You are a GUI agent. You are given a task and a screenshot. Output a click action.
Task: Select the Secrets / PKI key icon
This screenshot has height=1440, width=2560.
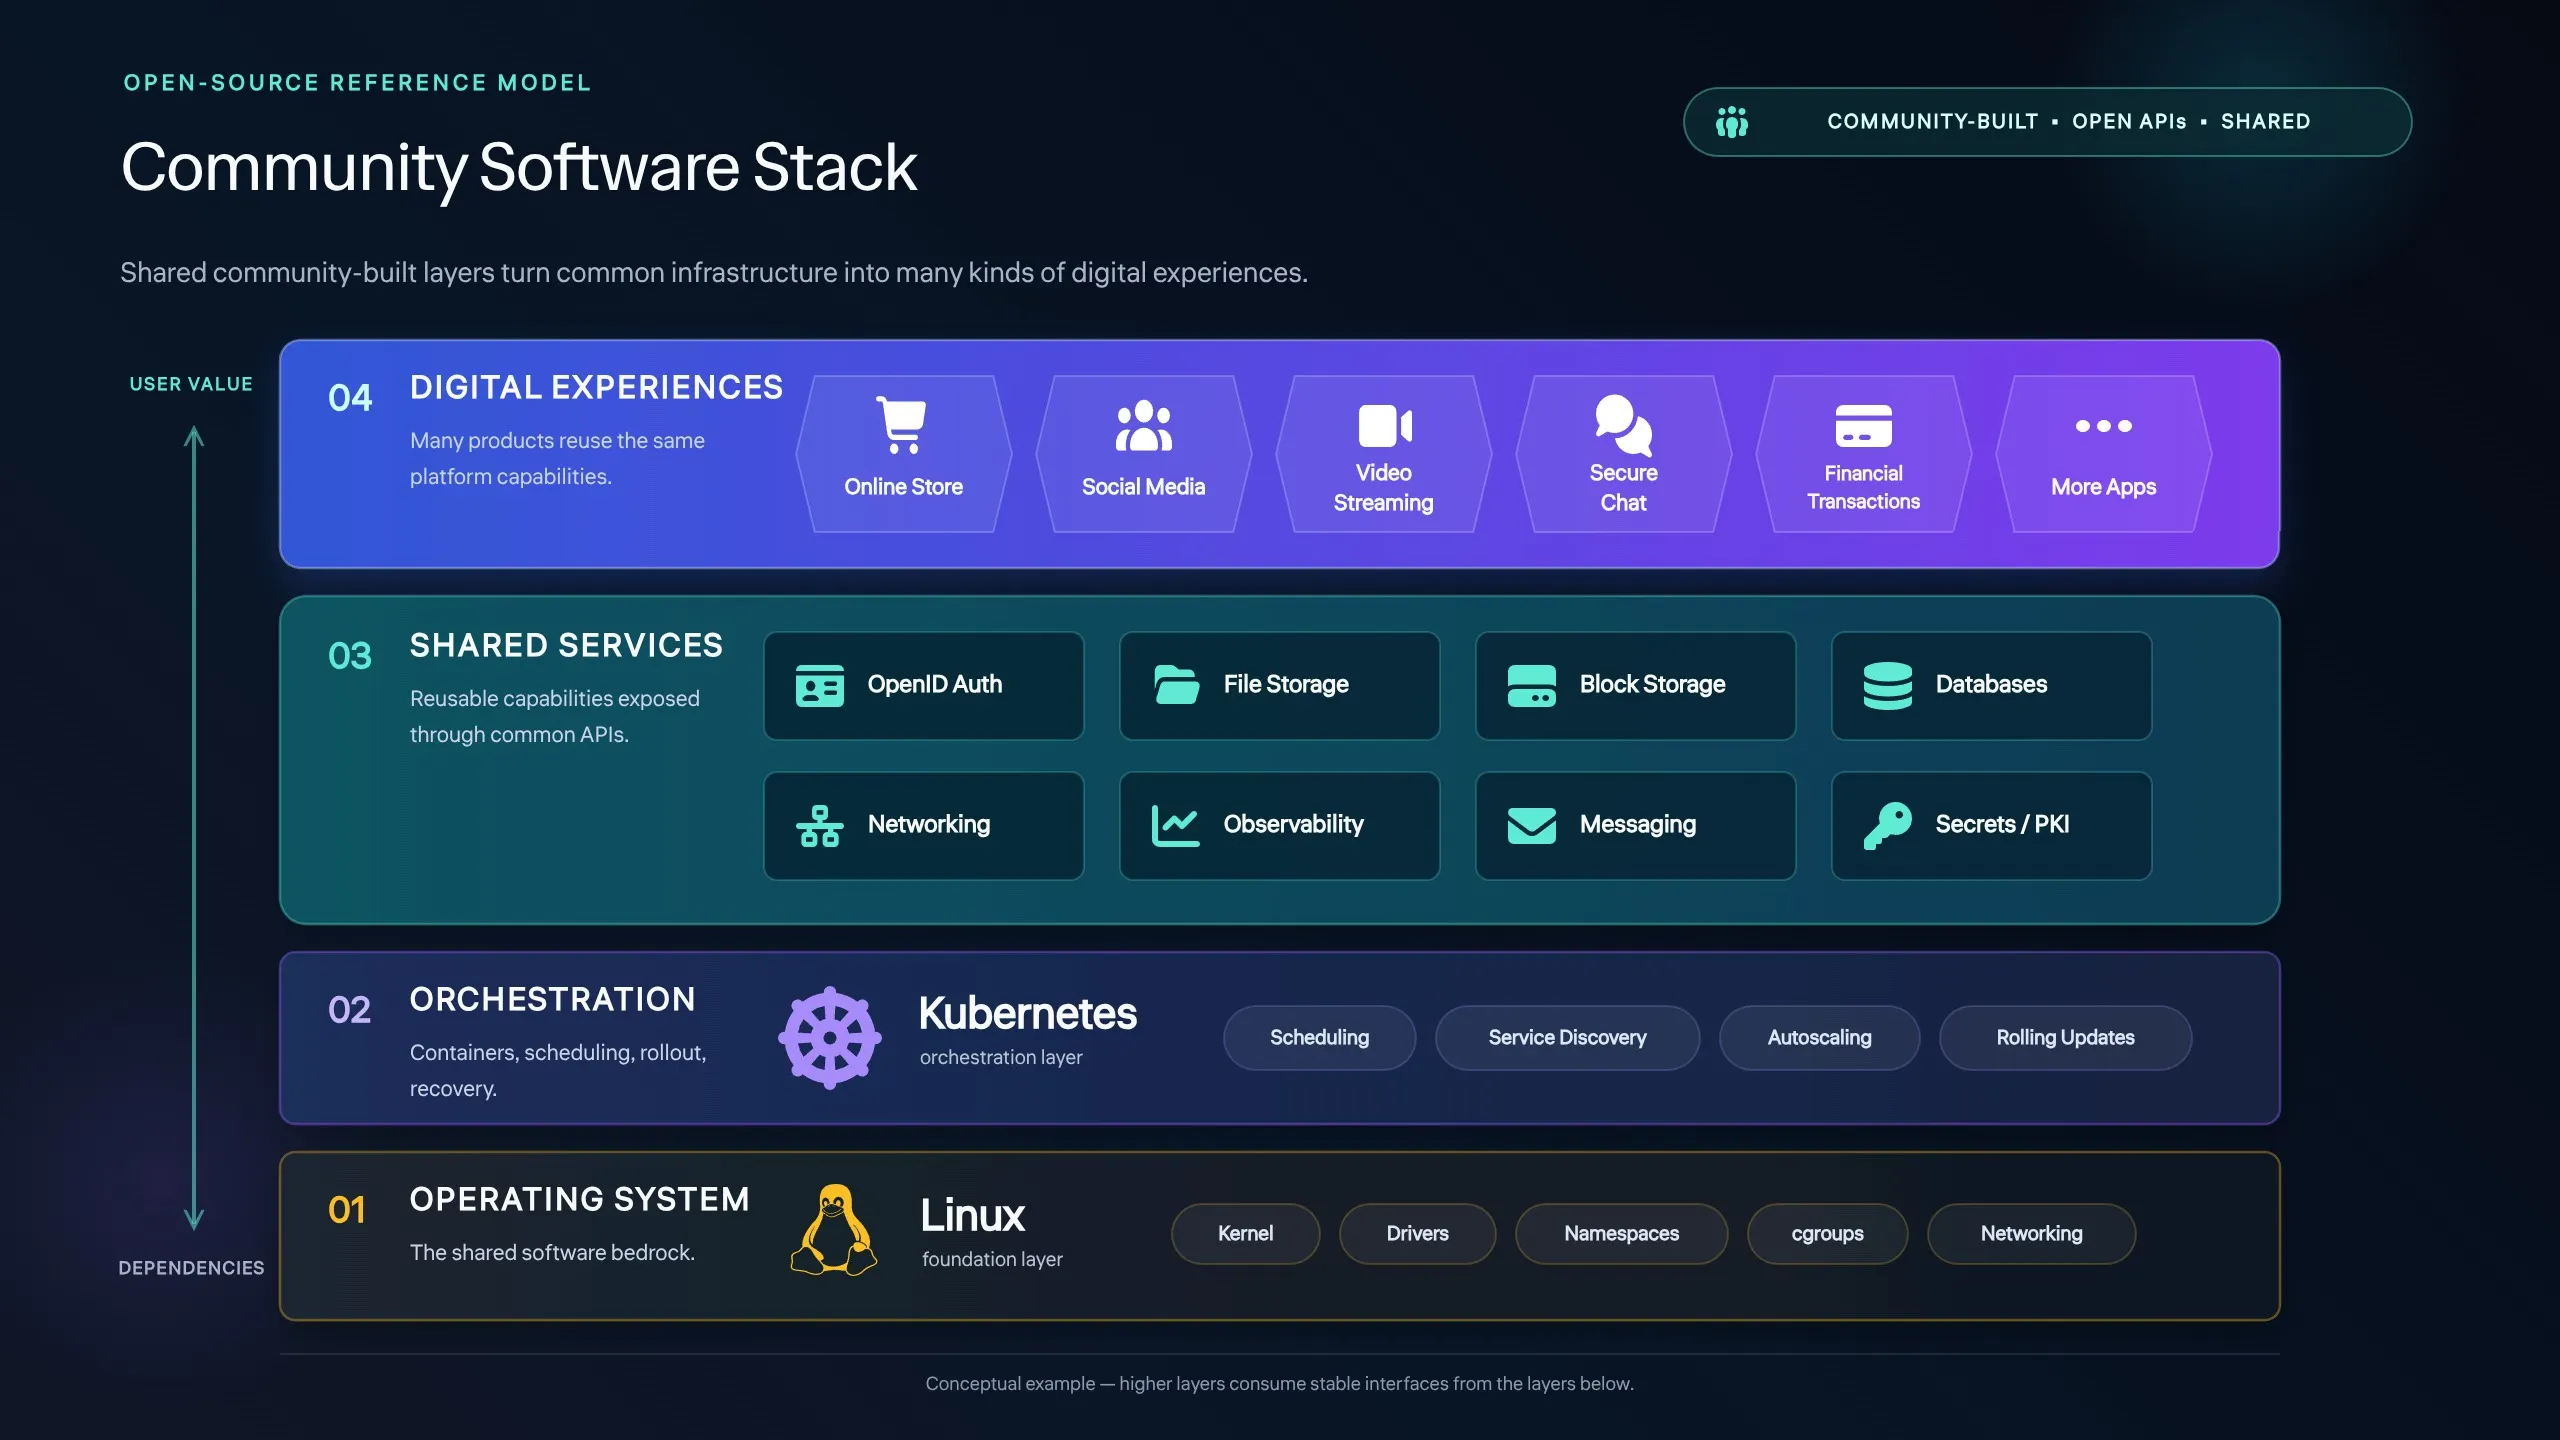coord(1887,826)
